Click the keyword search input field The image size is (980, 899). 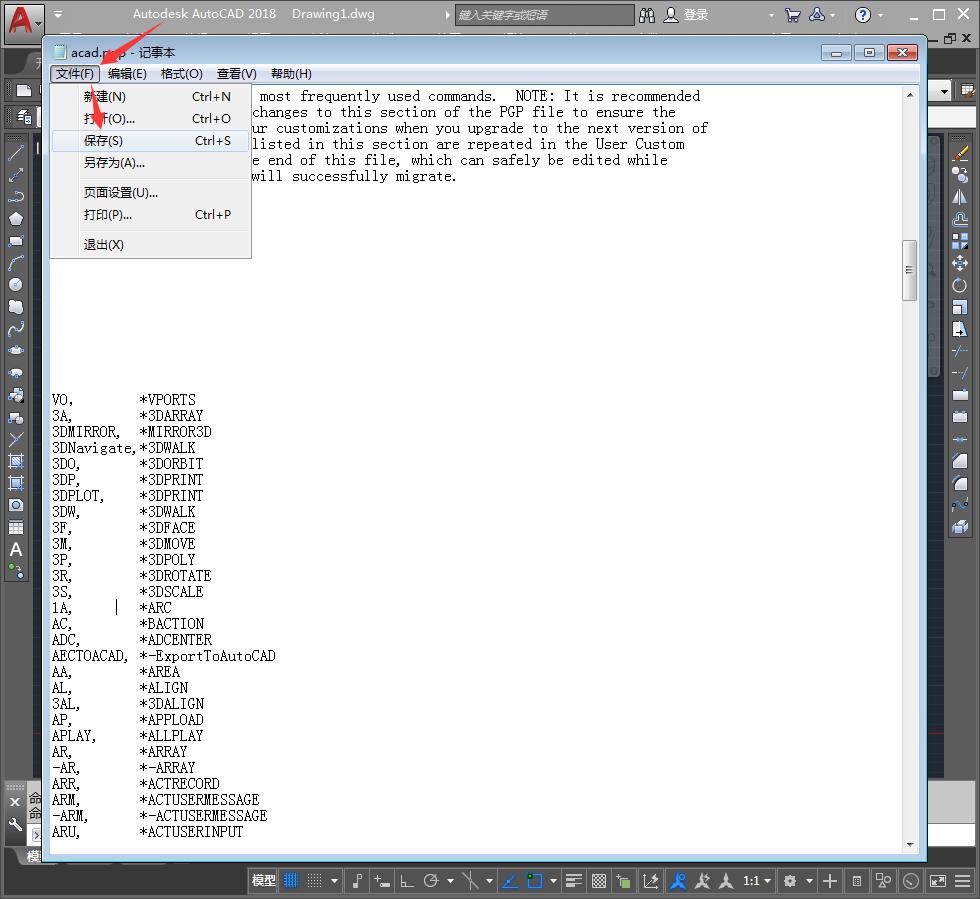tap(544, 15)
